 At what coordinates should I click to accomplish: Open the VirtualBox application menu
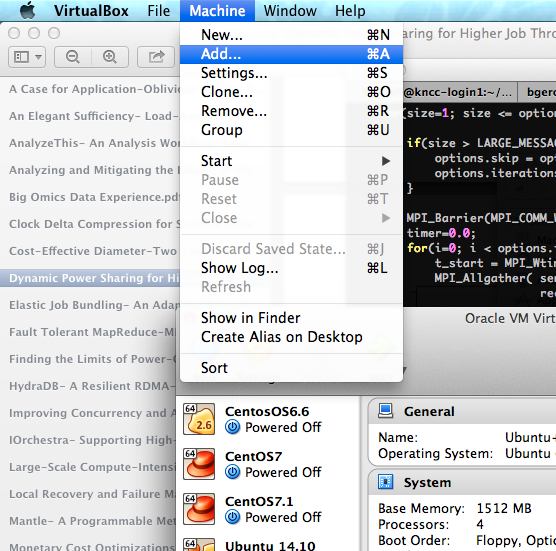click(91, 11)
